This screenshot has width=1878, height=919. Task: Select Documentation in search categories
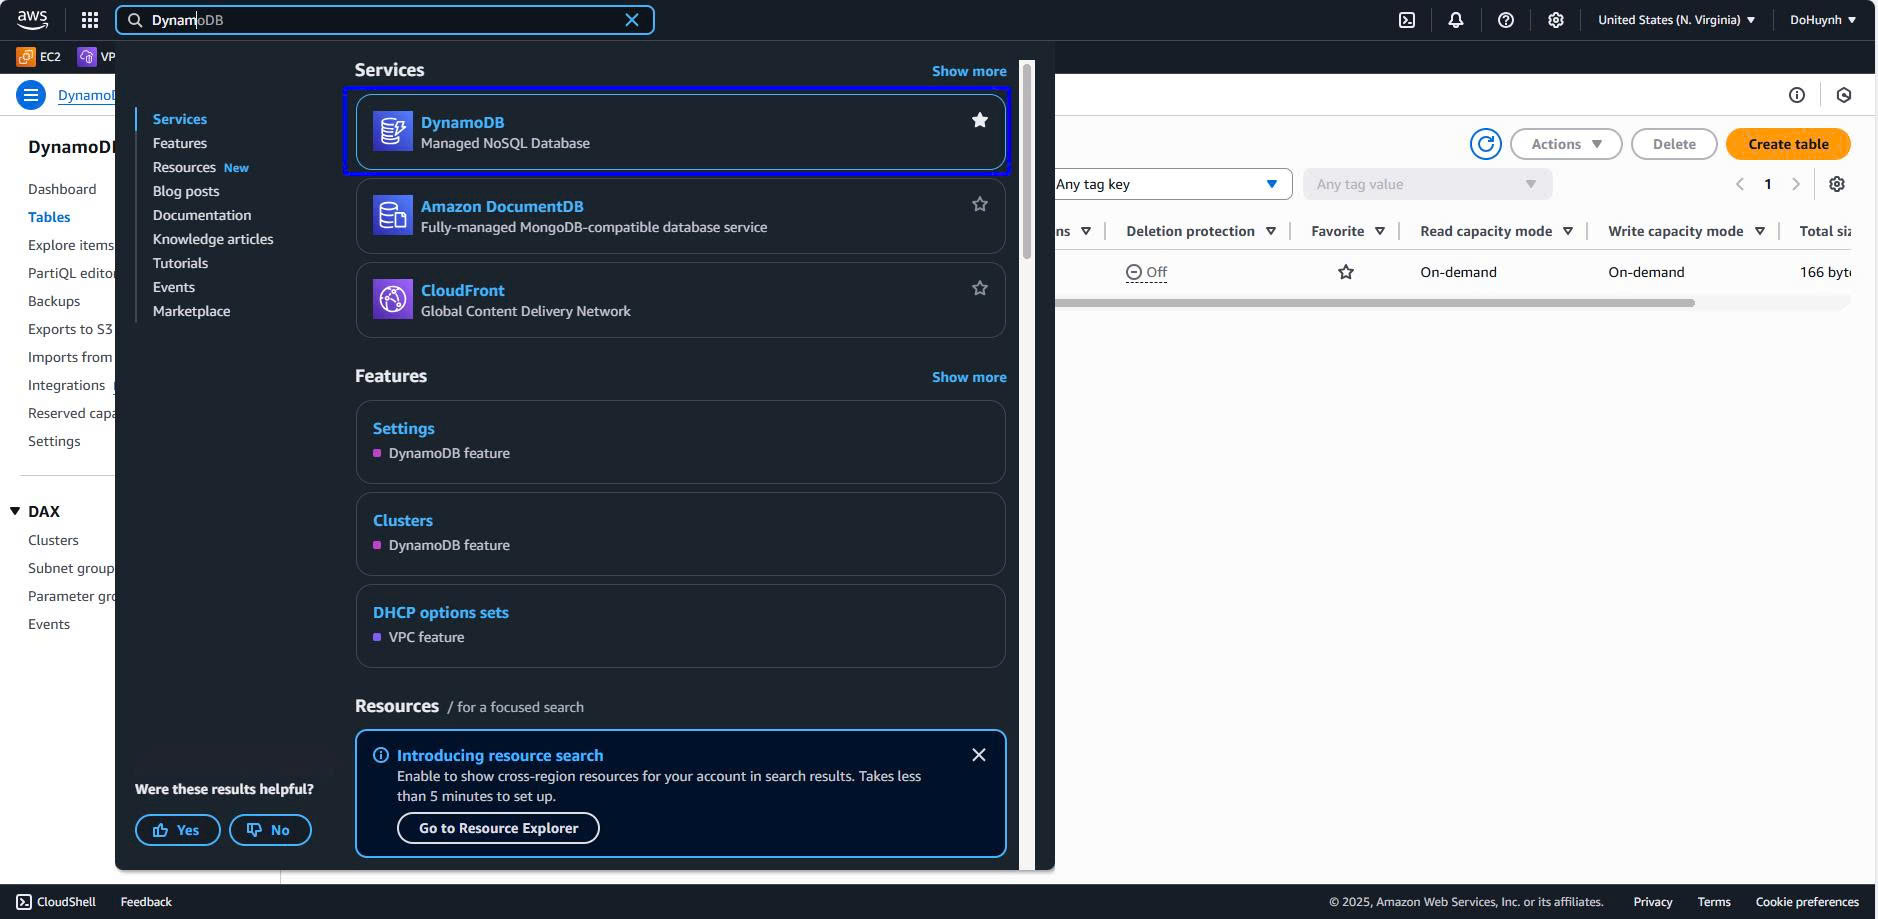[x=202, y=215]
